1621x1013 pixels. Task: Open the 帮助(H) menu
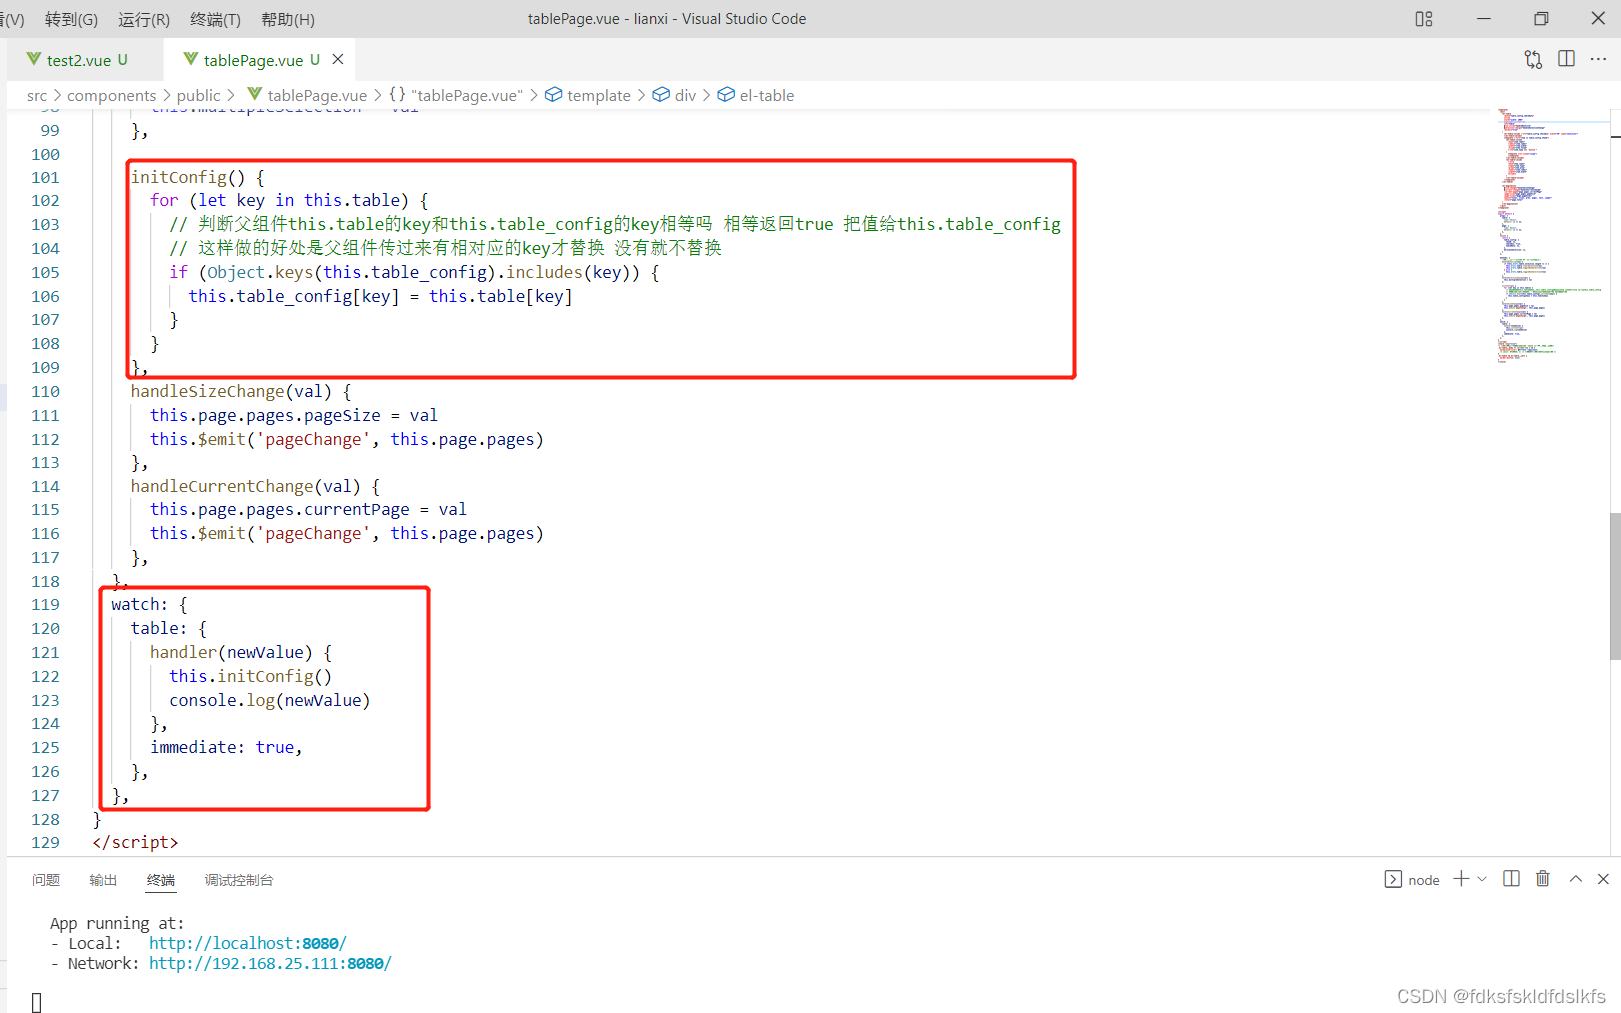click(288, 19)
